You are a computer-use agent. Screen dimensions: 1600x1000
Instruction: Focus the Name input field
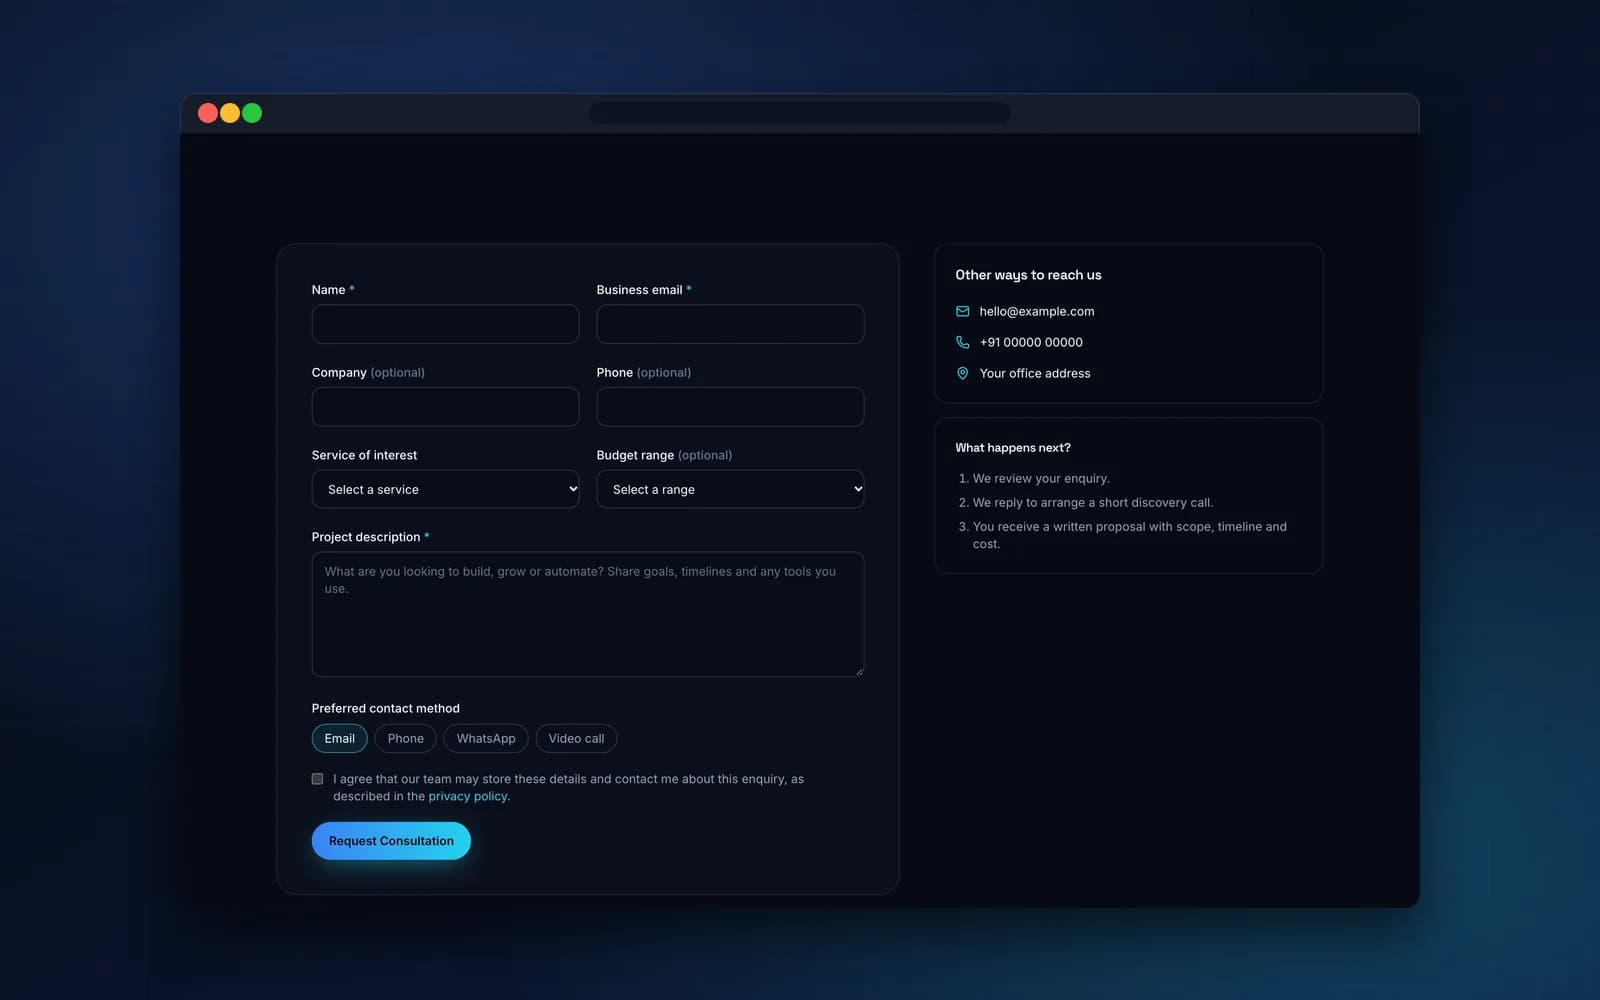445,324
